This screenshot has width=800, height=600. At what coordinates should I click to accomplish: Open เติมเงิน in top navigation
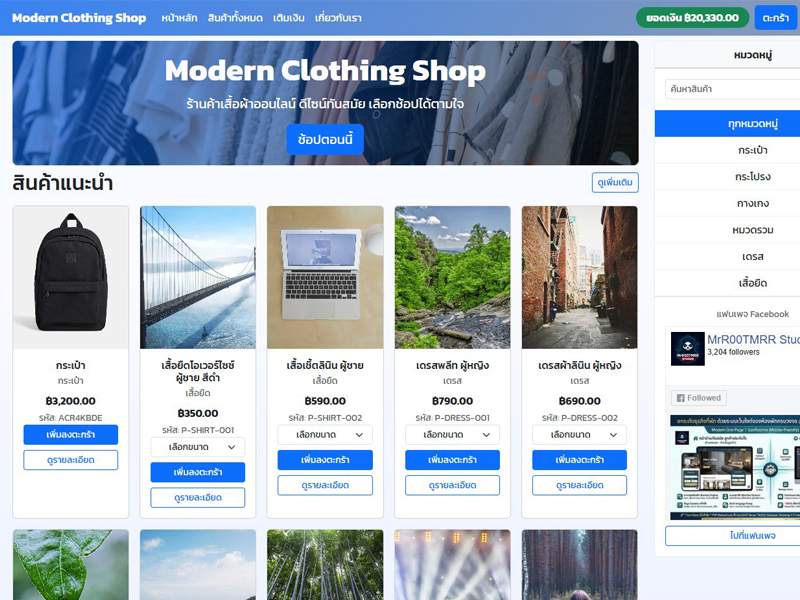click(289, 18)
